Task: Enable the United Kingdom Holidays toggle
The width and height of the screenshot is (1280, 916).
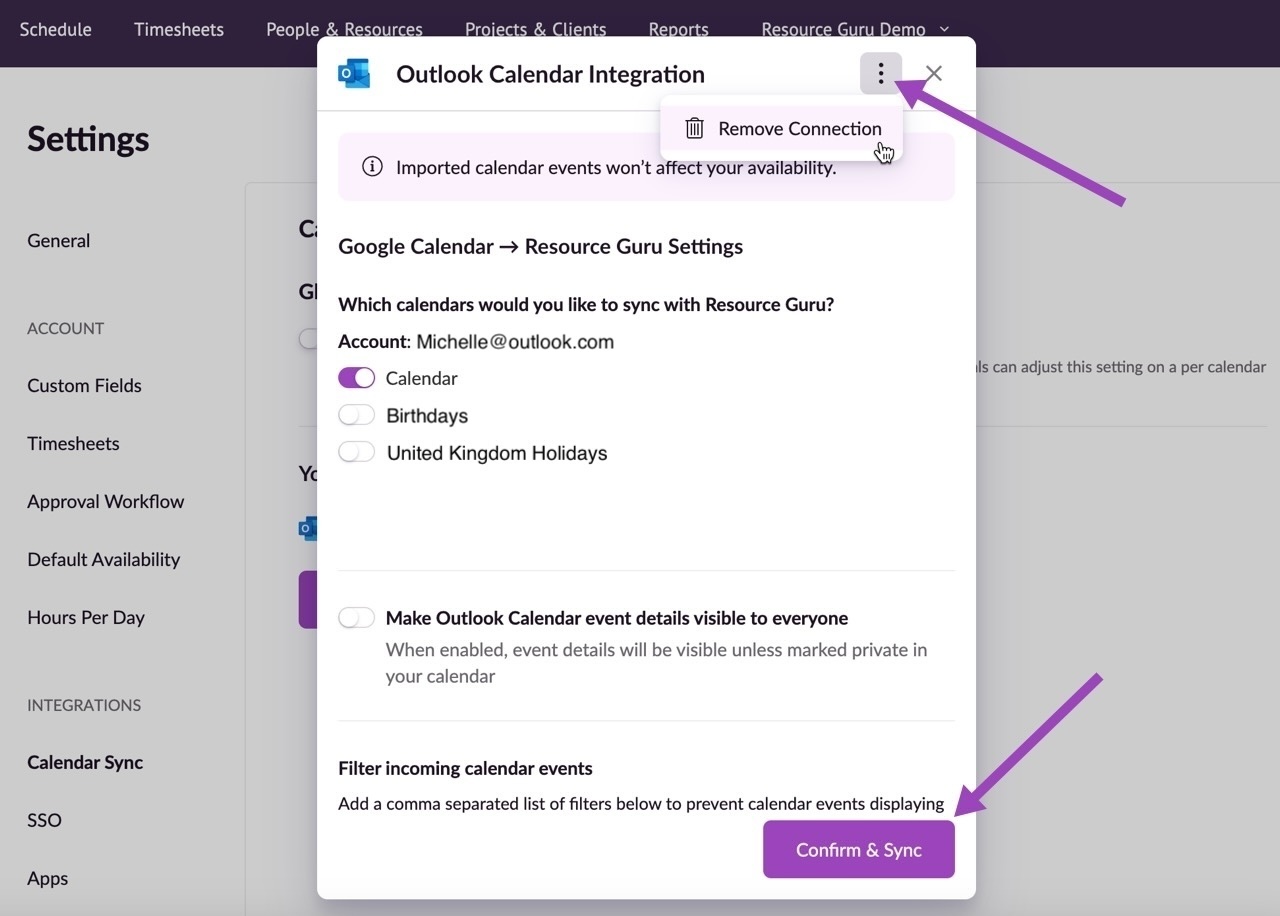Action: pos(356,452)
